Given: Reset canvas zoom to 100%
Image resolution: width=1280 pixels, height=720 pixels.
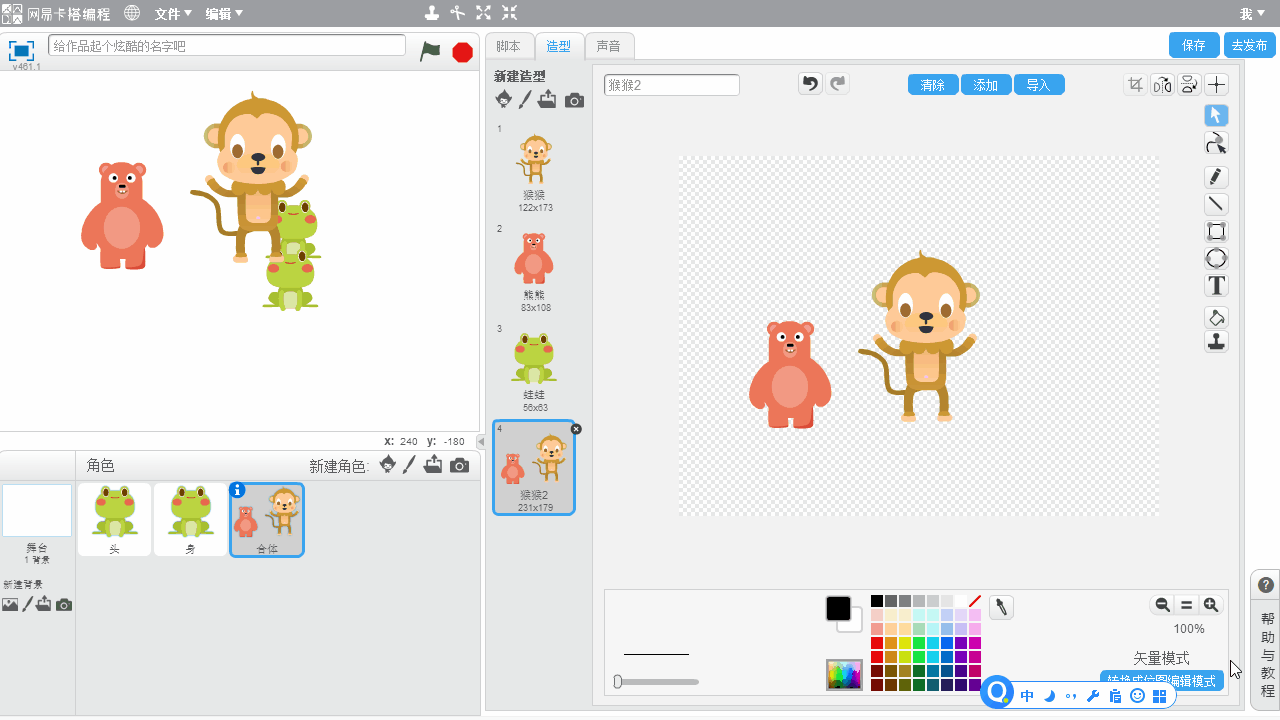Looking at the screenshot, I should 1187,605.
